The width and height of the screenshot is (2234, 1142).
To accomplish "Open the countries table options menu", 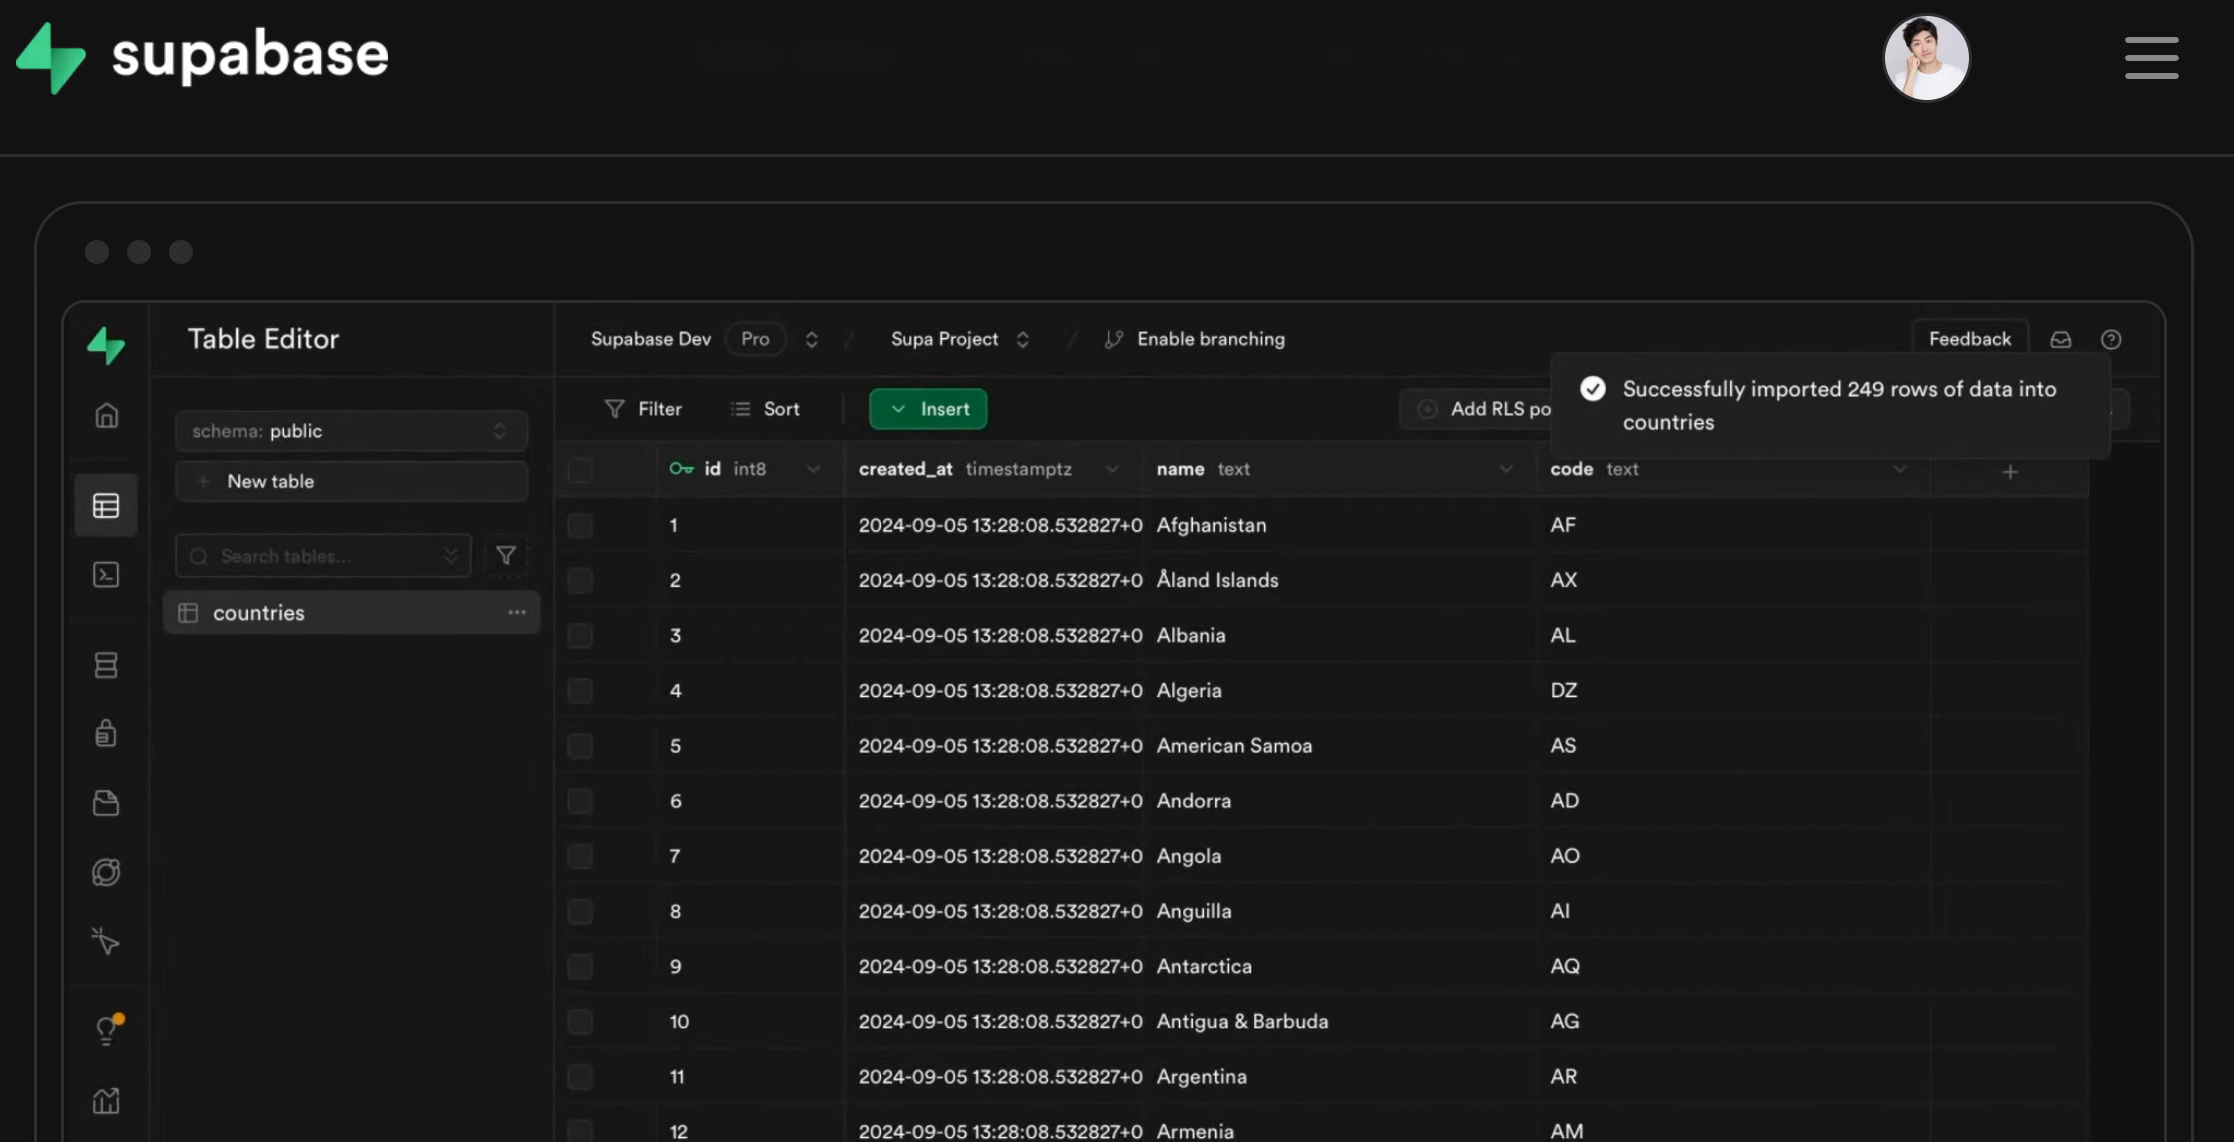I will (516, 612).
